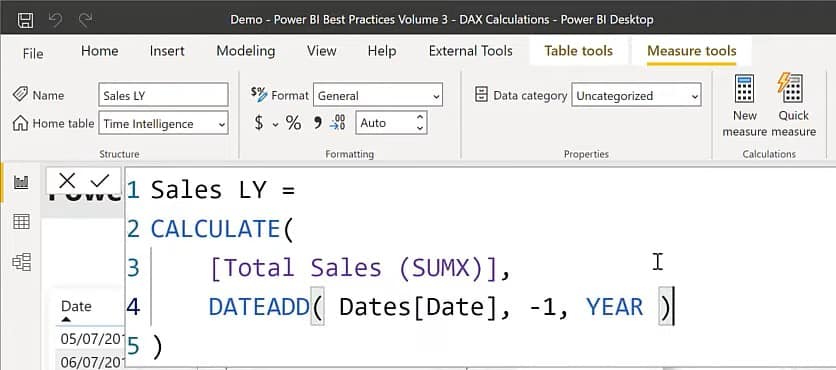The width and height of the screenshot is (836, 370).
Task: Switch to Data view icon
Action: (21, 221)
